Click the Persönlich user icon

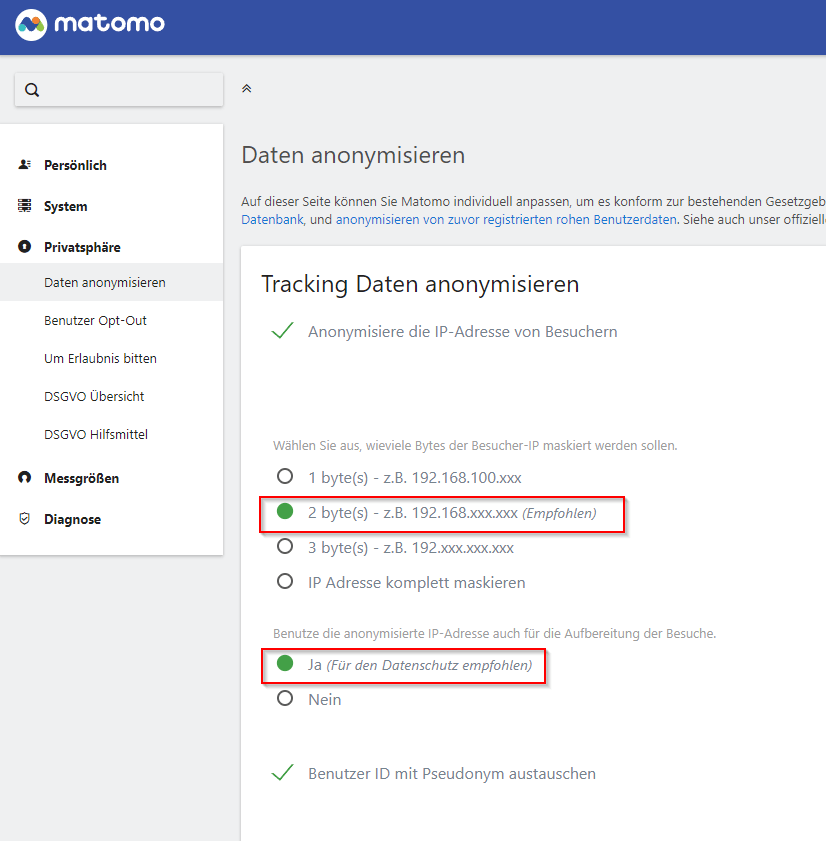[x=25, y=165]
